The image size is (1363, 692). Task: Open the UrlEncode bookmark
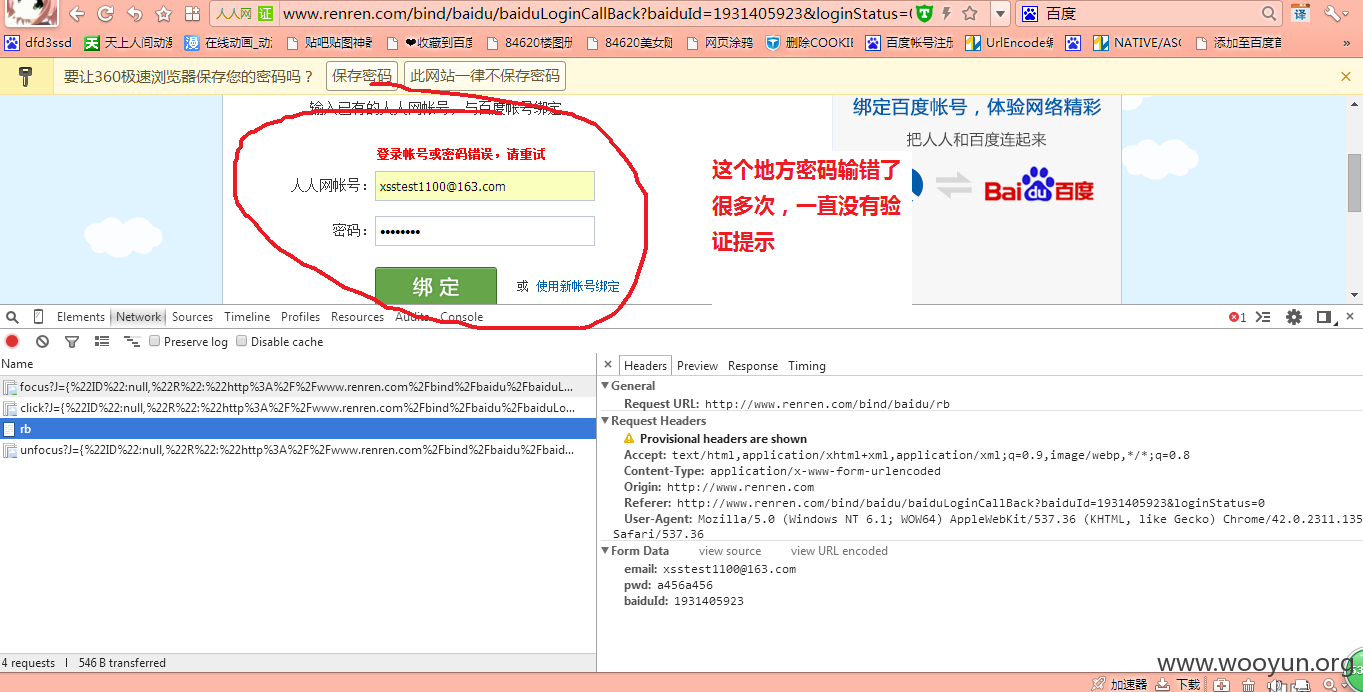1009,43
